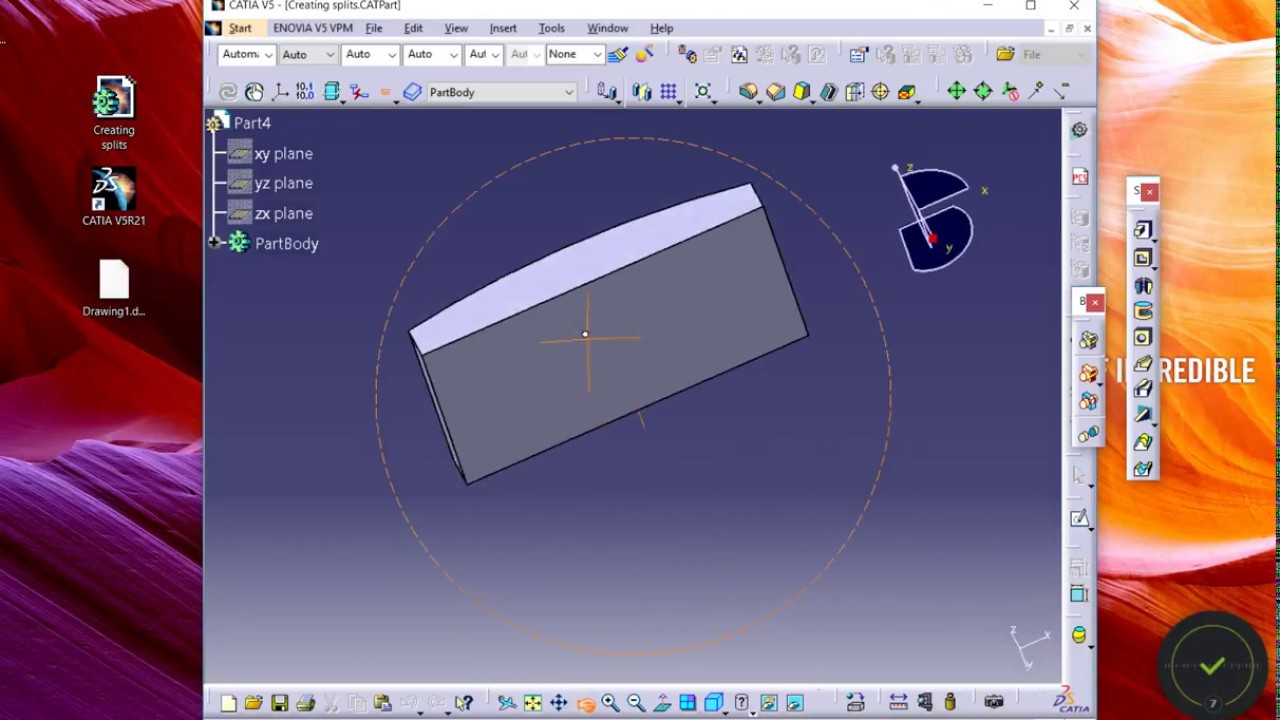Click the Sketcher icon on right toolbar
The image size is (1280, 720).
pos(1079,518)
